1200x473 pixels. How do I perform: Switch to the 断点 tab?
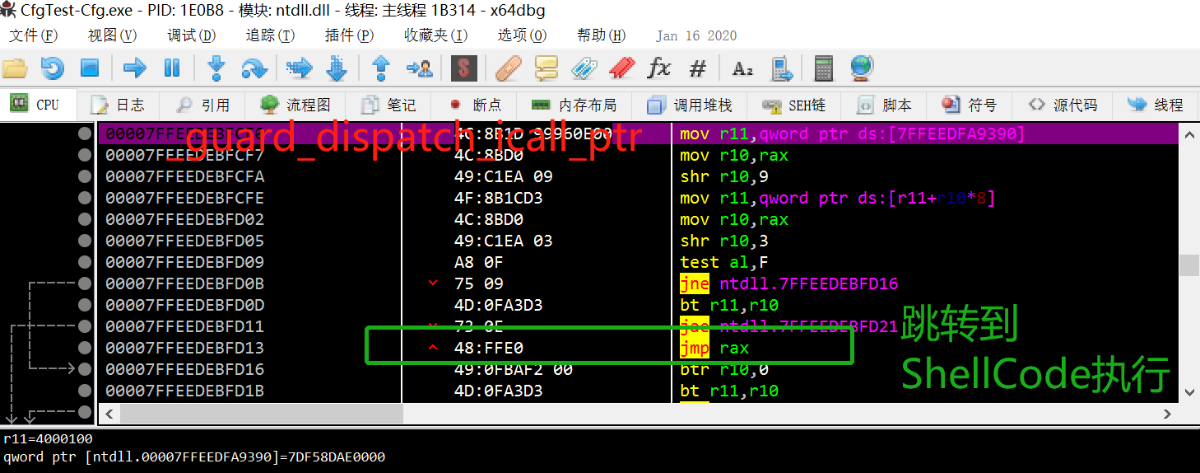476,105
